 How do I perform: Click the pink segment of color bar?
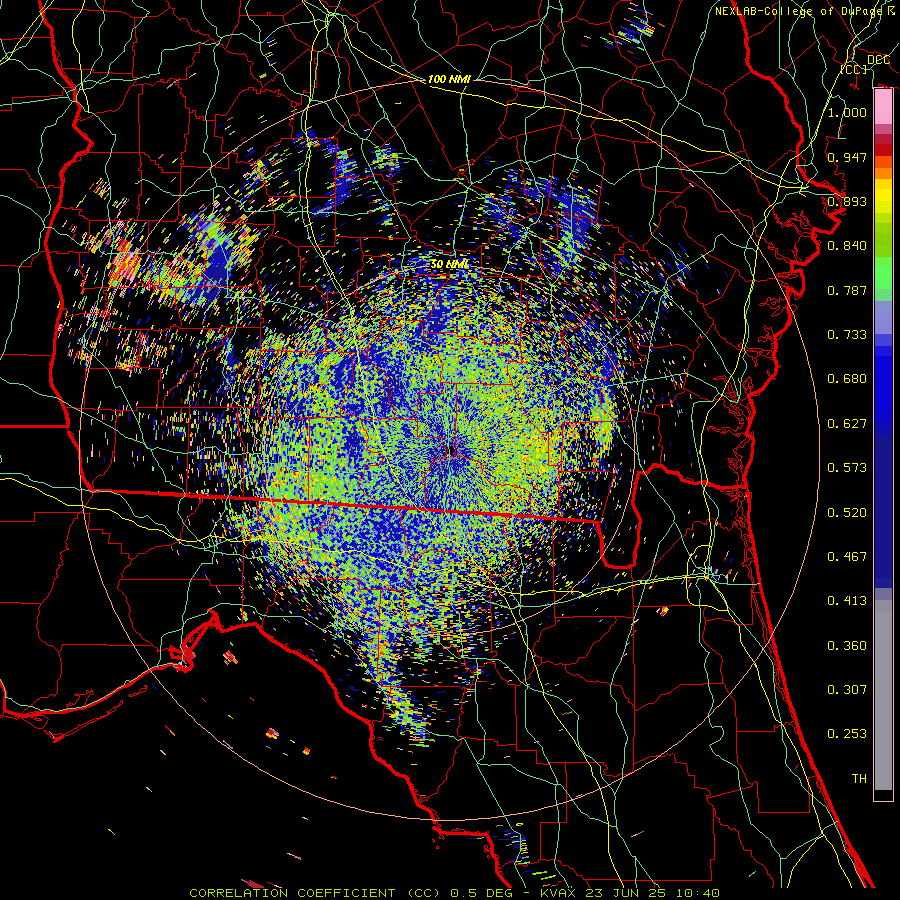883,106
